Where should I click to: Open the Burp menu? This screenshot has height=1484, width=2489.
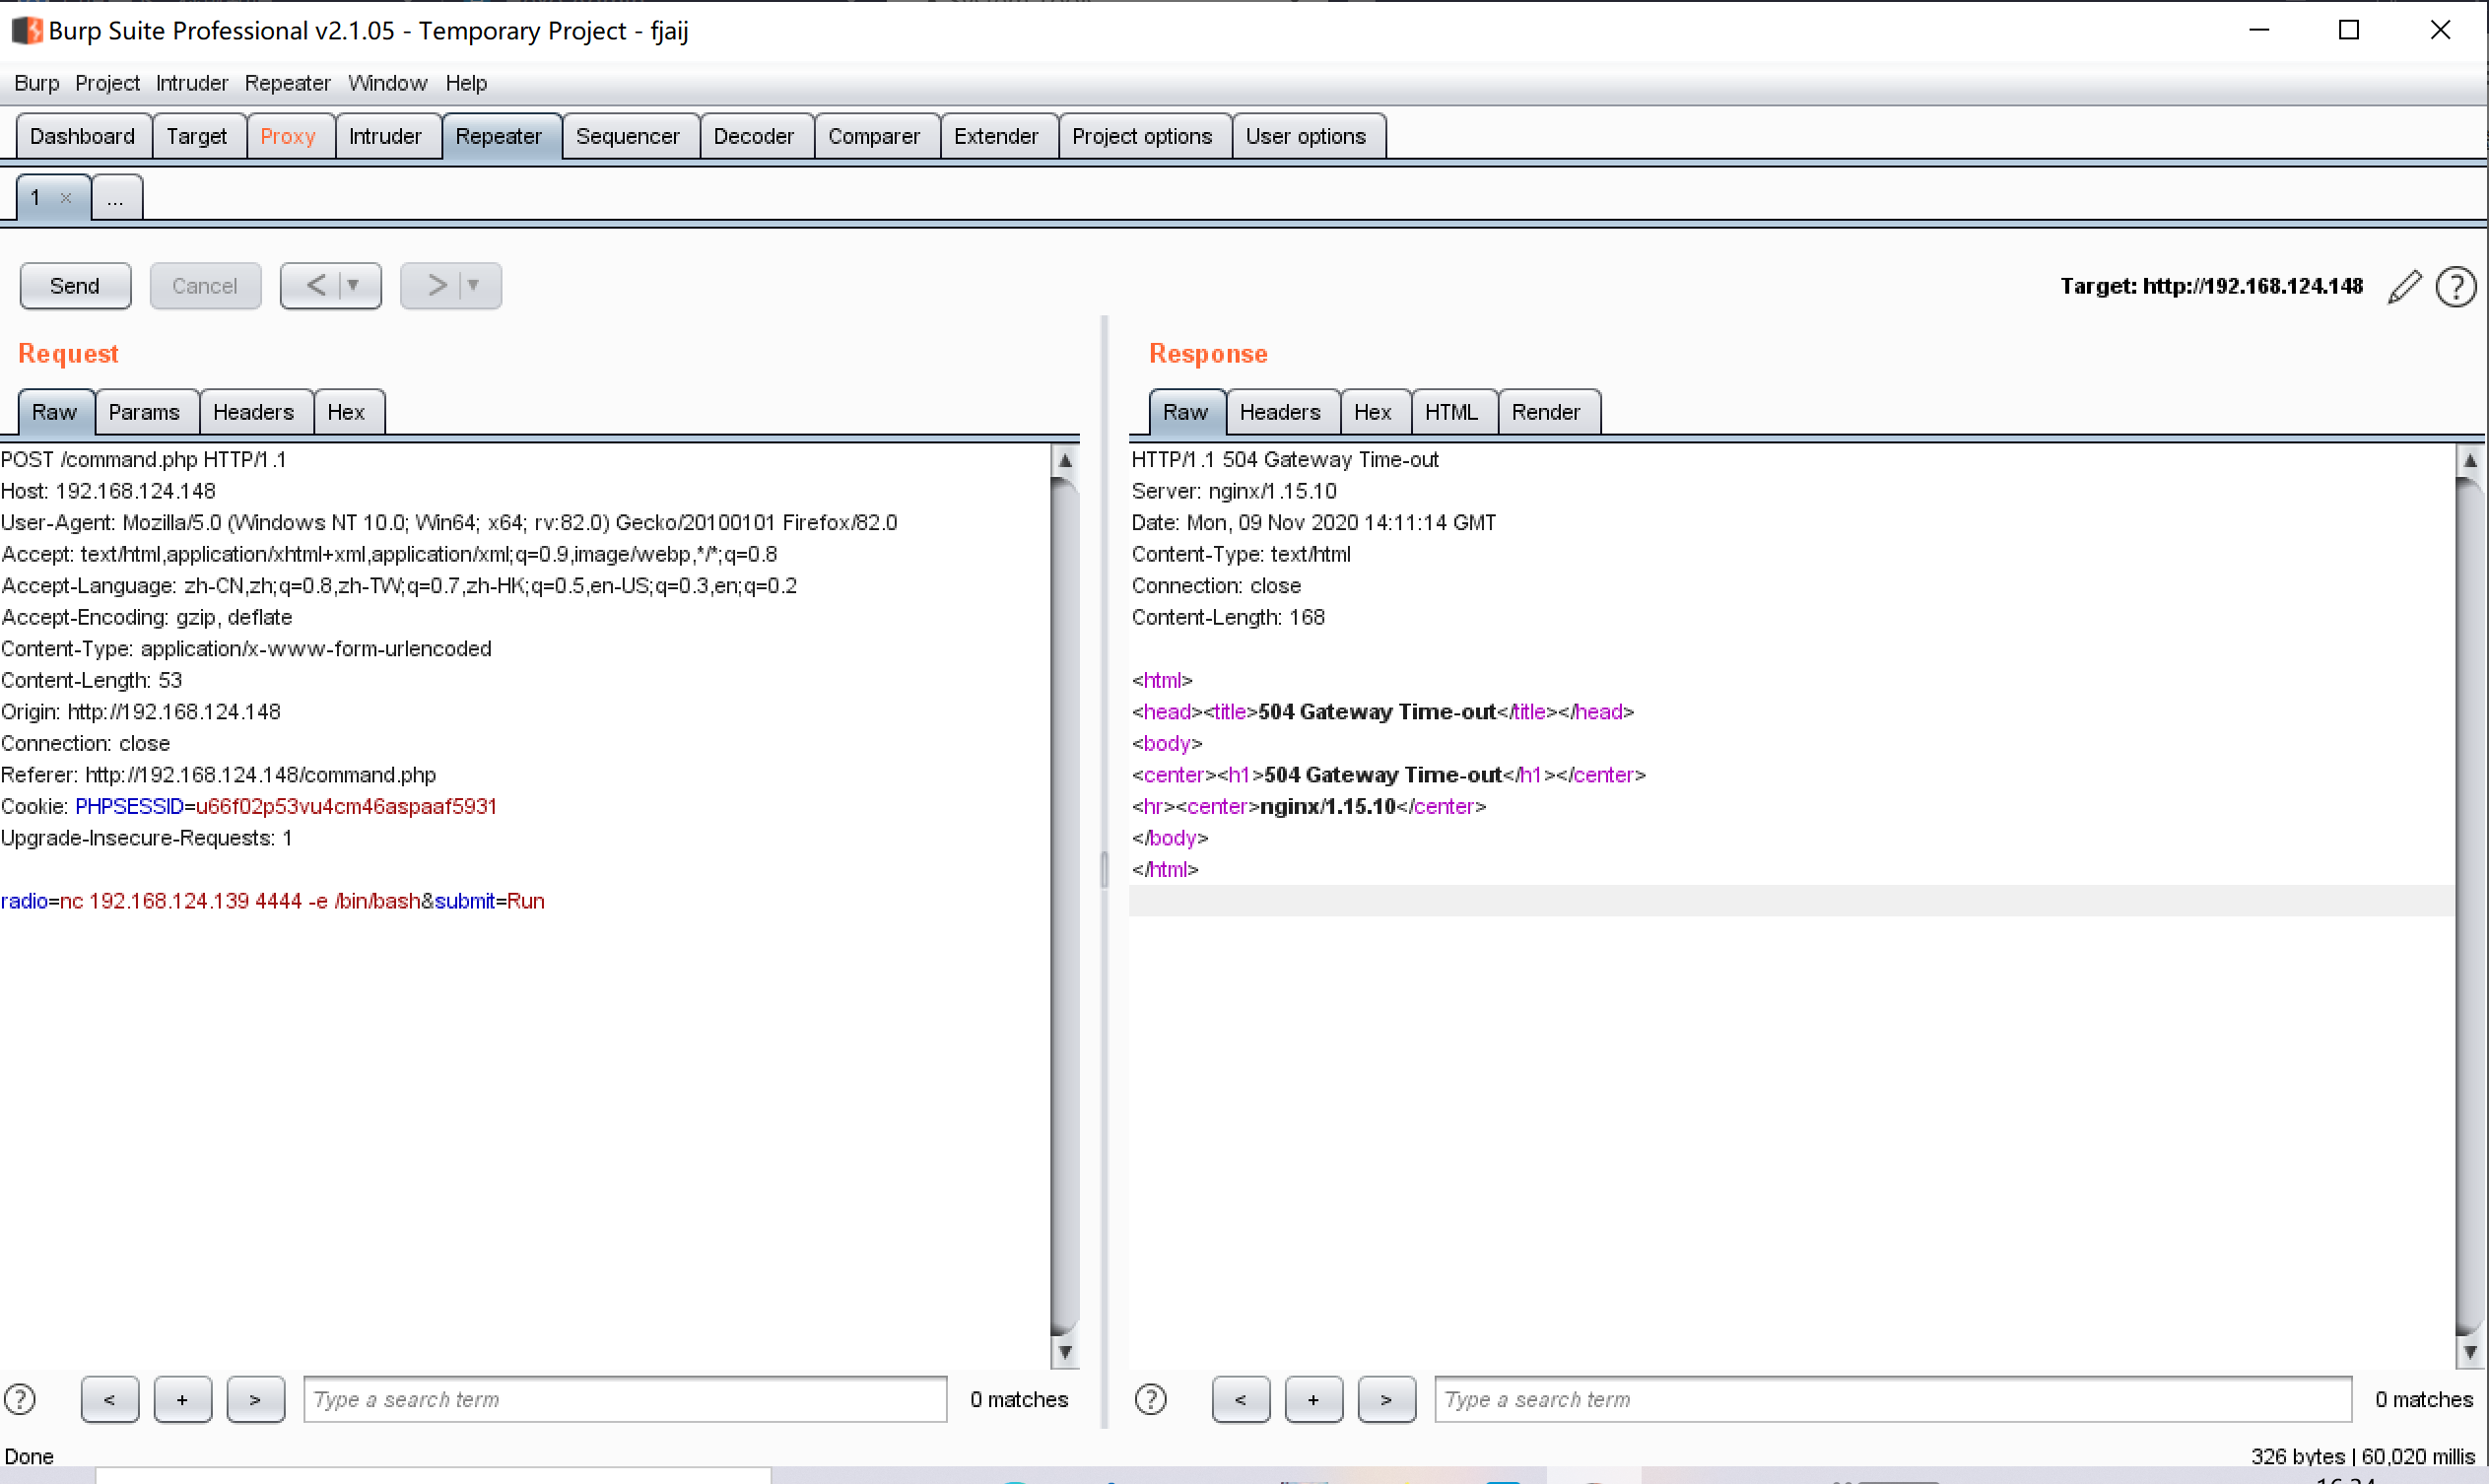pyautogui.click(x=37, y=83)
